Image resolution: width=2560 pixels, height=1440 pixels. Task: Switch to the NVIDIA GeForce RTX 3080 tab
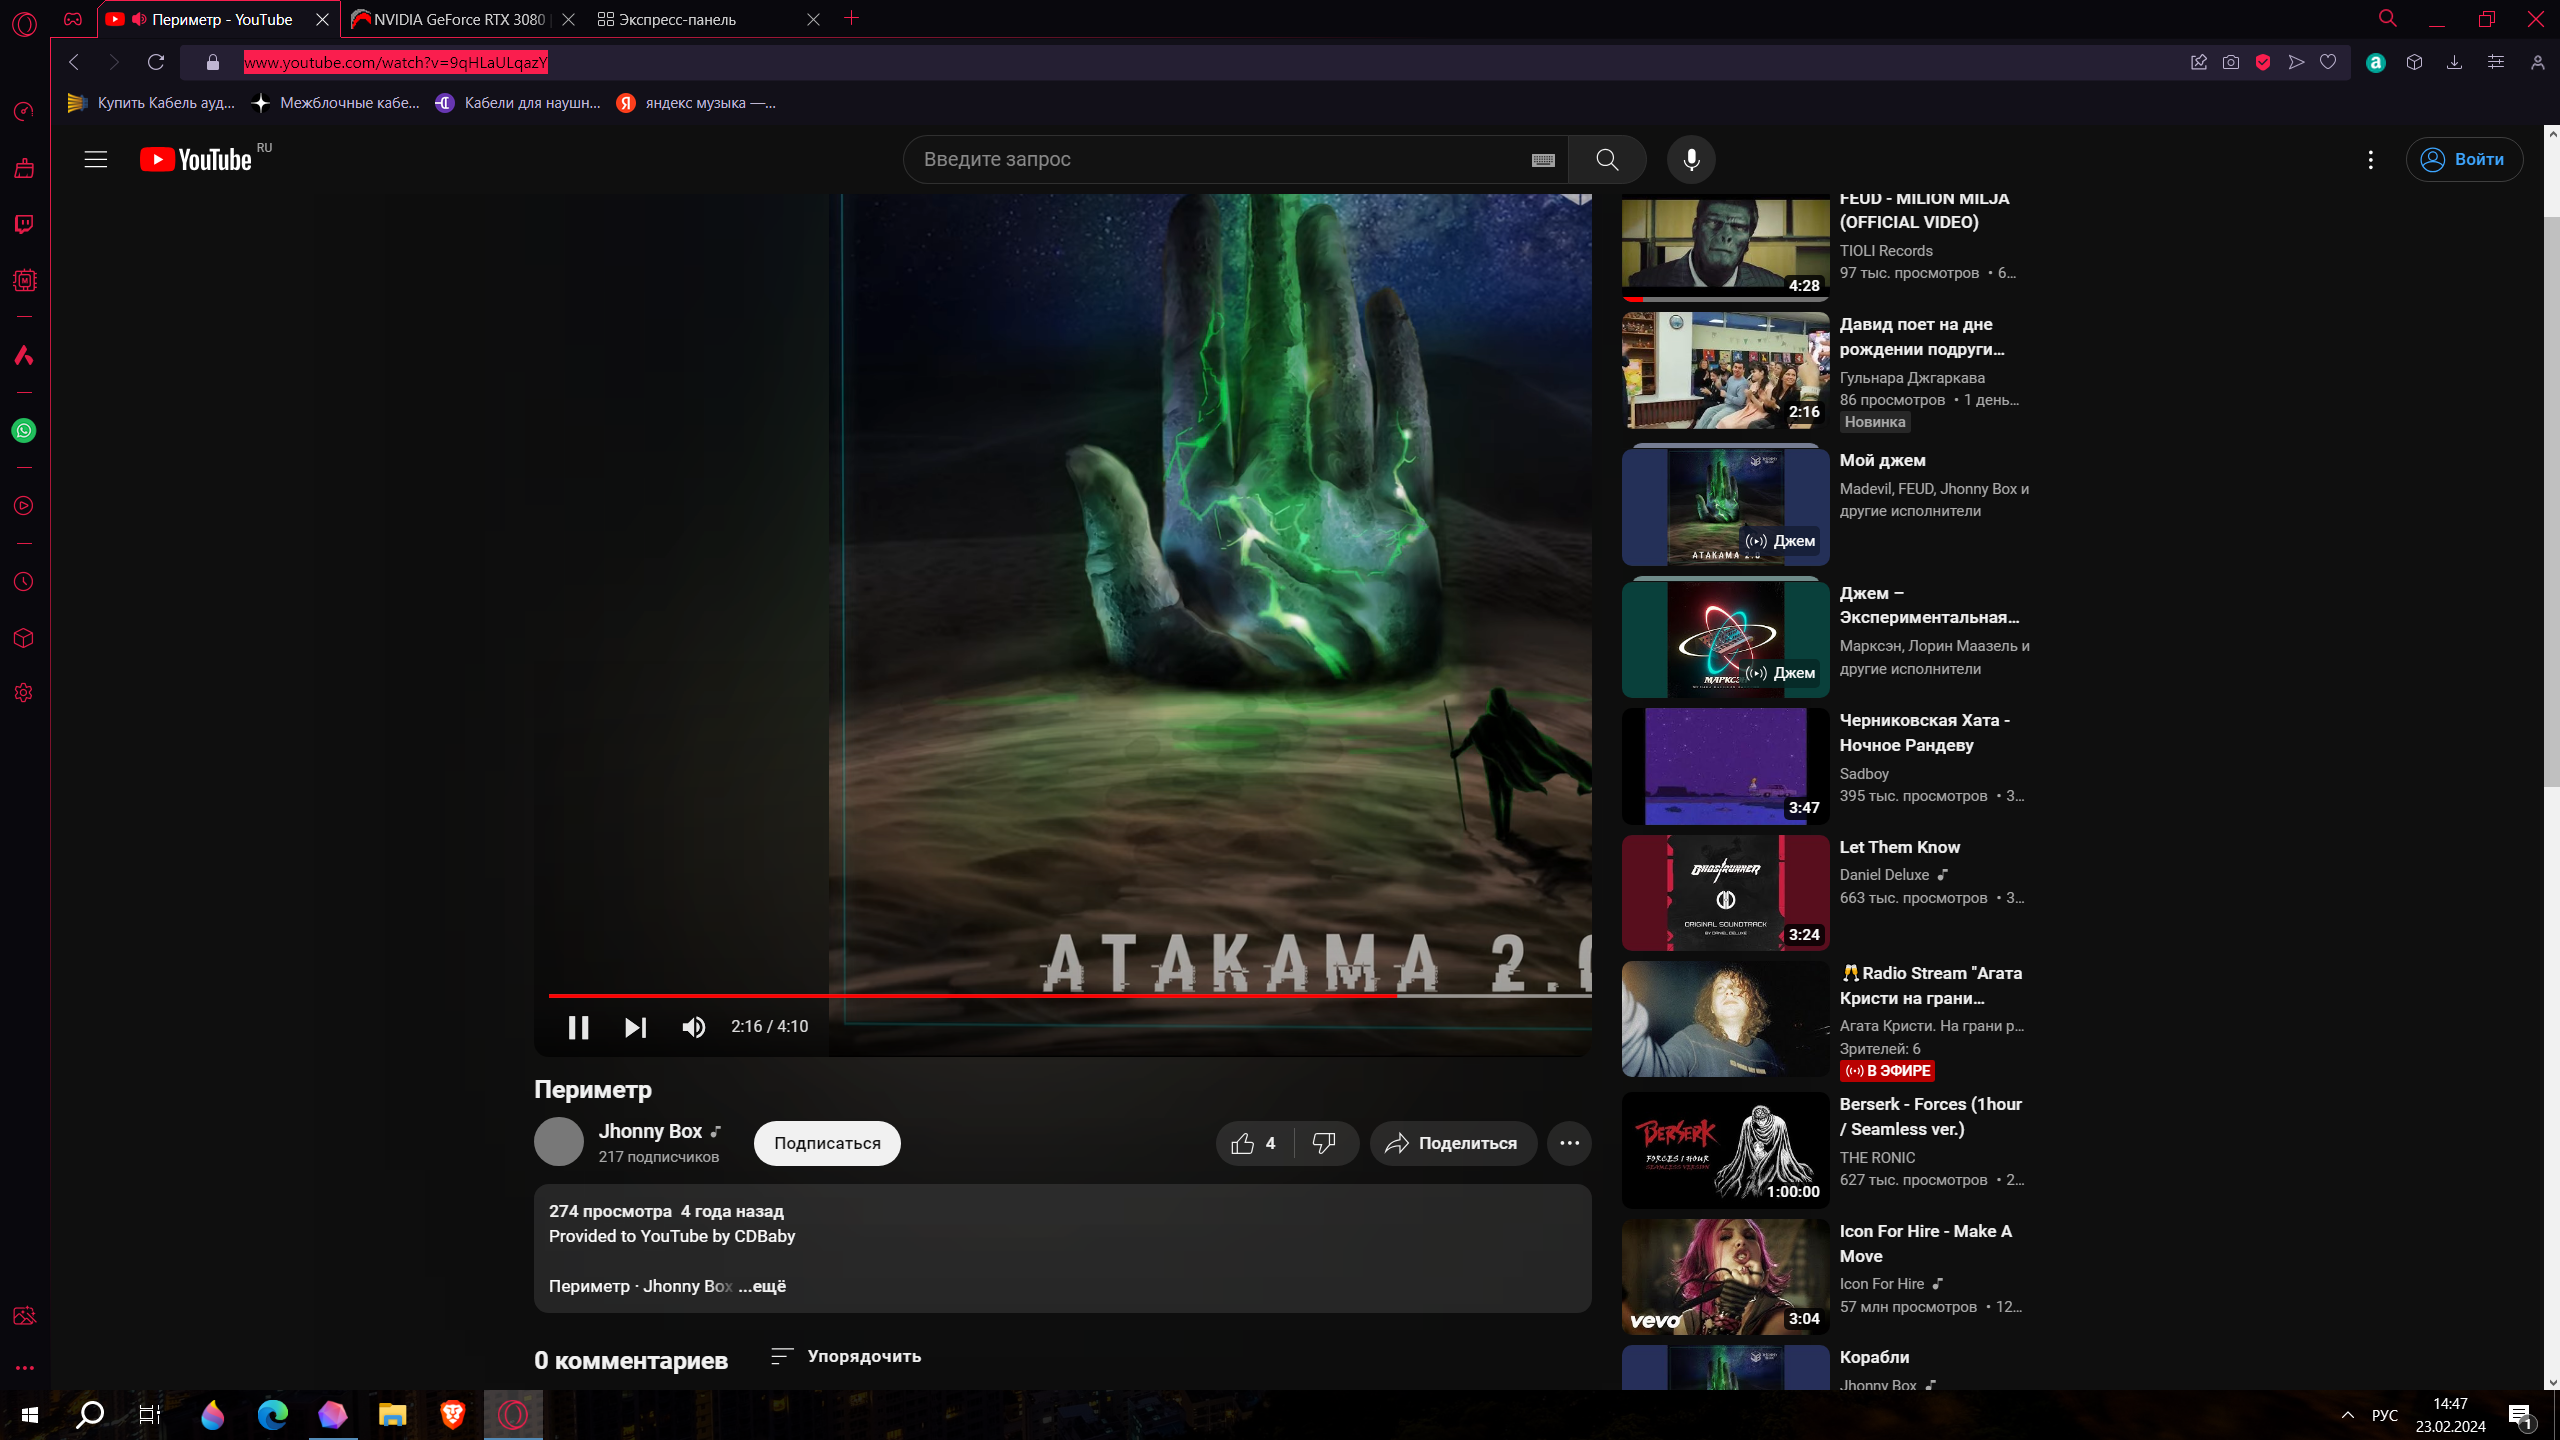(x=458, y=19)
